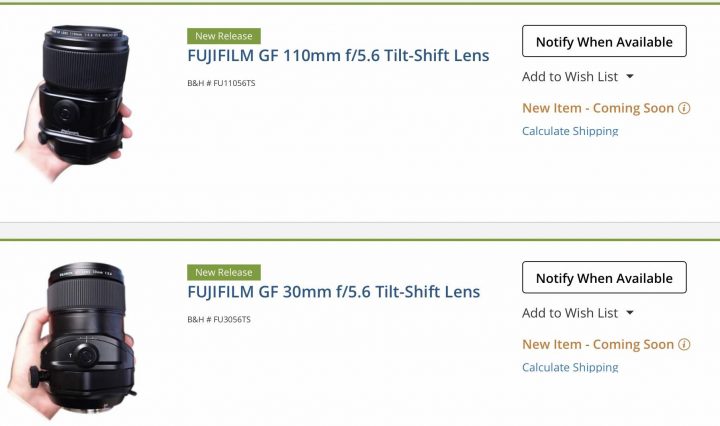Click New Item - Coming Soon on 110mm
Screen dimensions: 720x426
tap(598, 108)
